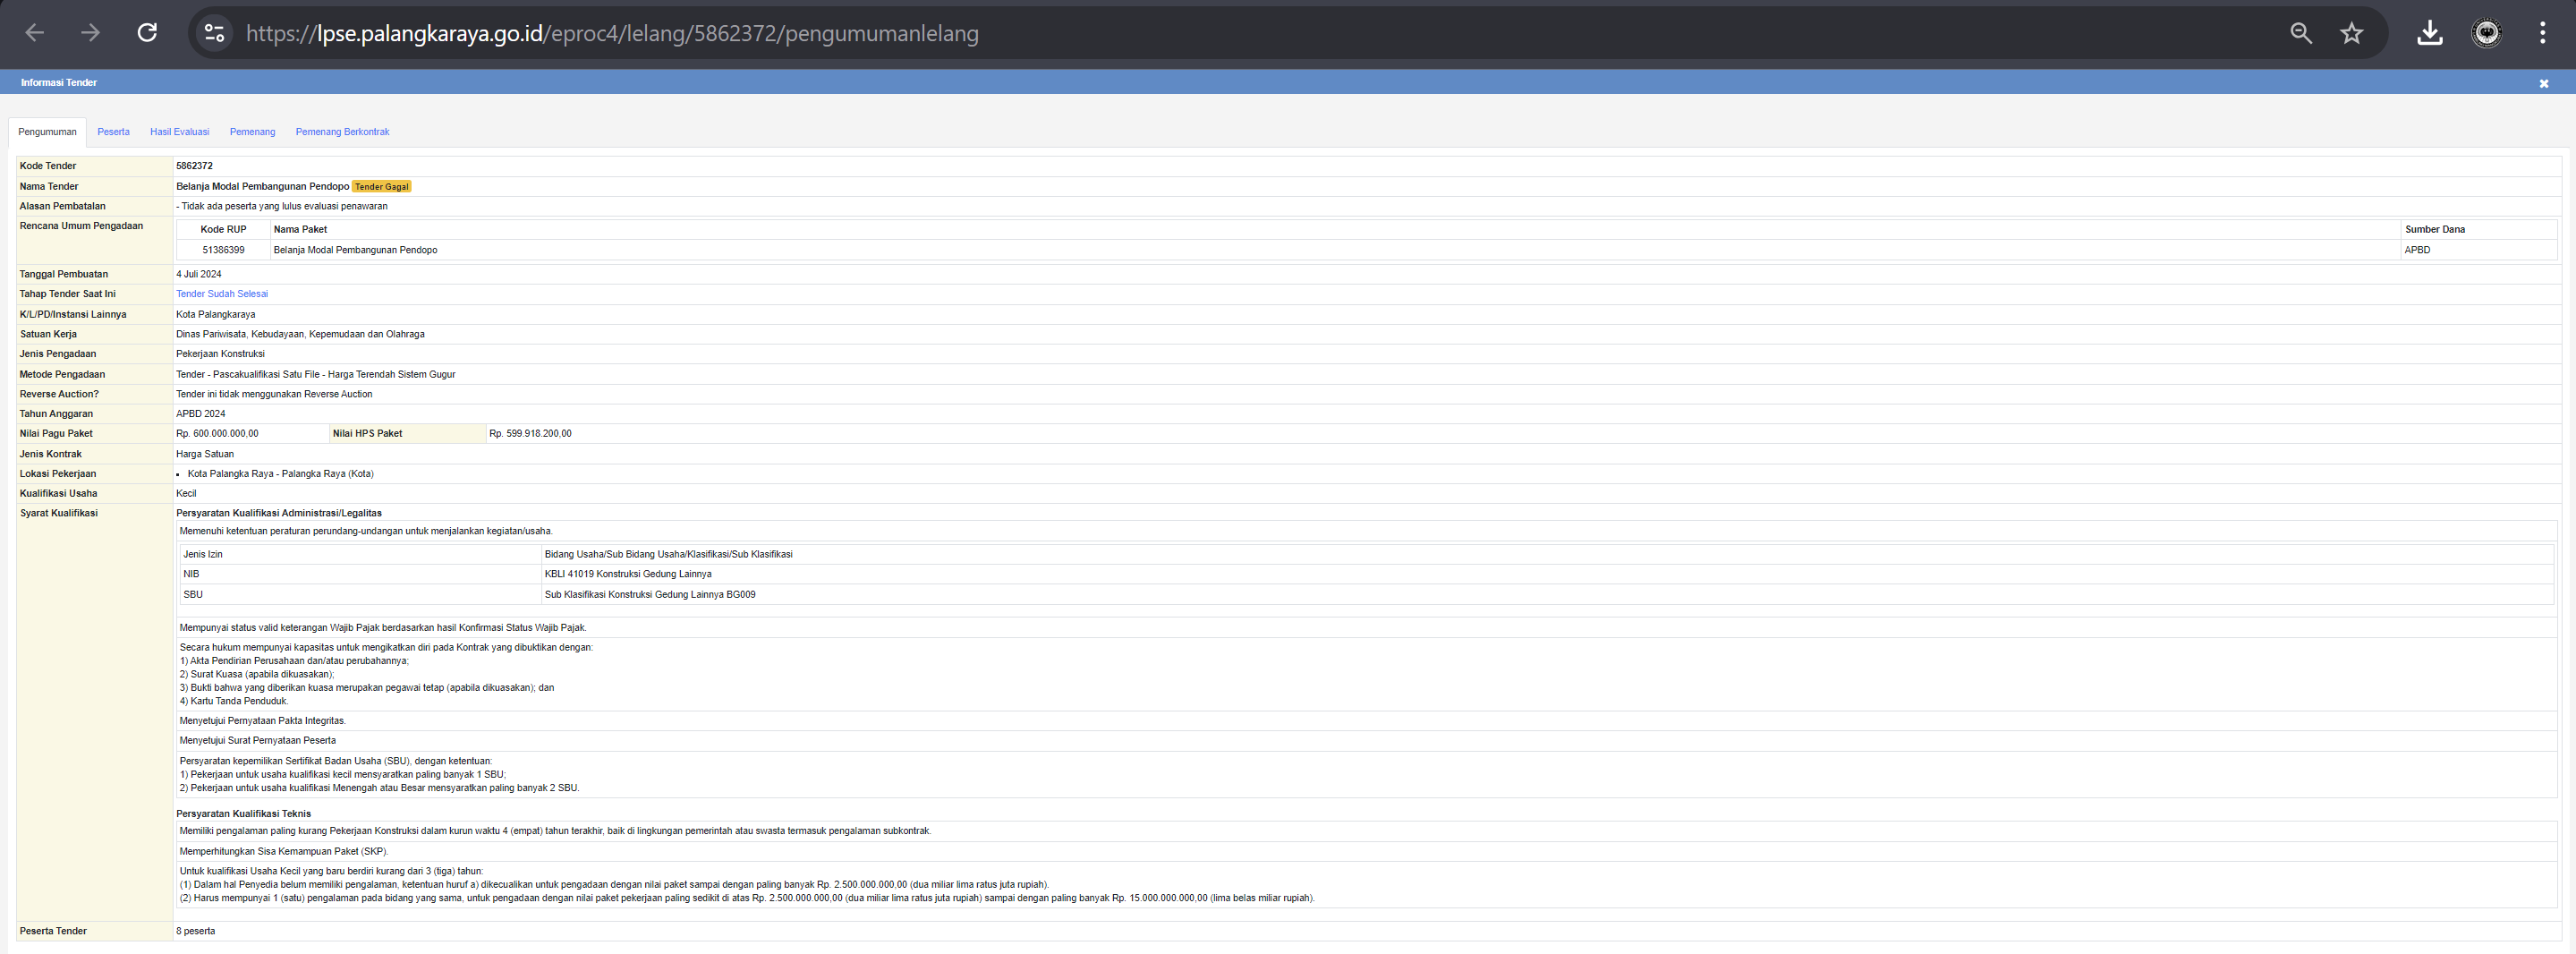
Task: Reload the current tender page
Action: coord(147,33)
